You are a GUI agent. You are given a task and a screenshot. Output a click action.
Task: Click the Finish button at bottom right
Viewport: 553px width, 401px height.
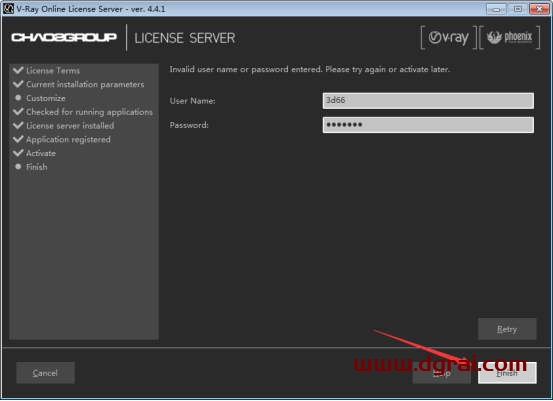[x=507, y=373]
